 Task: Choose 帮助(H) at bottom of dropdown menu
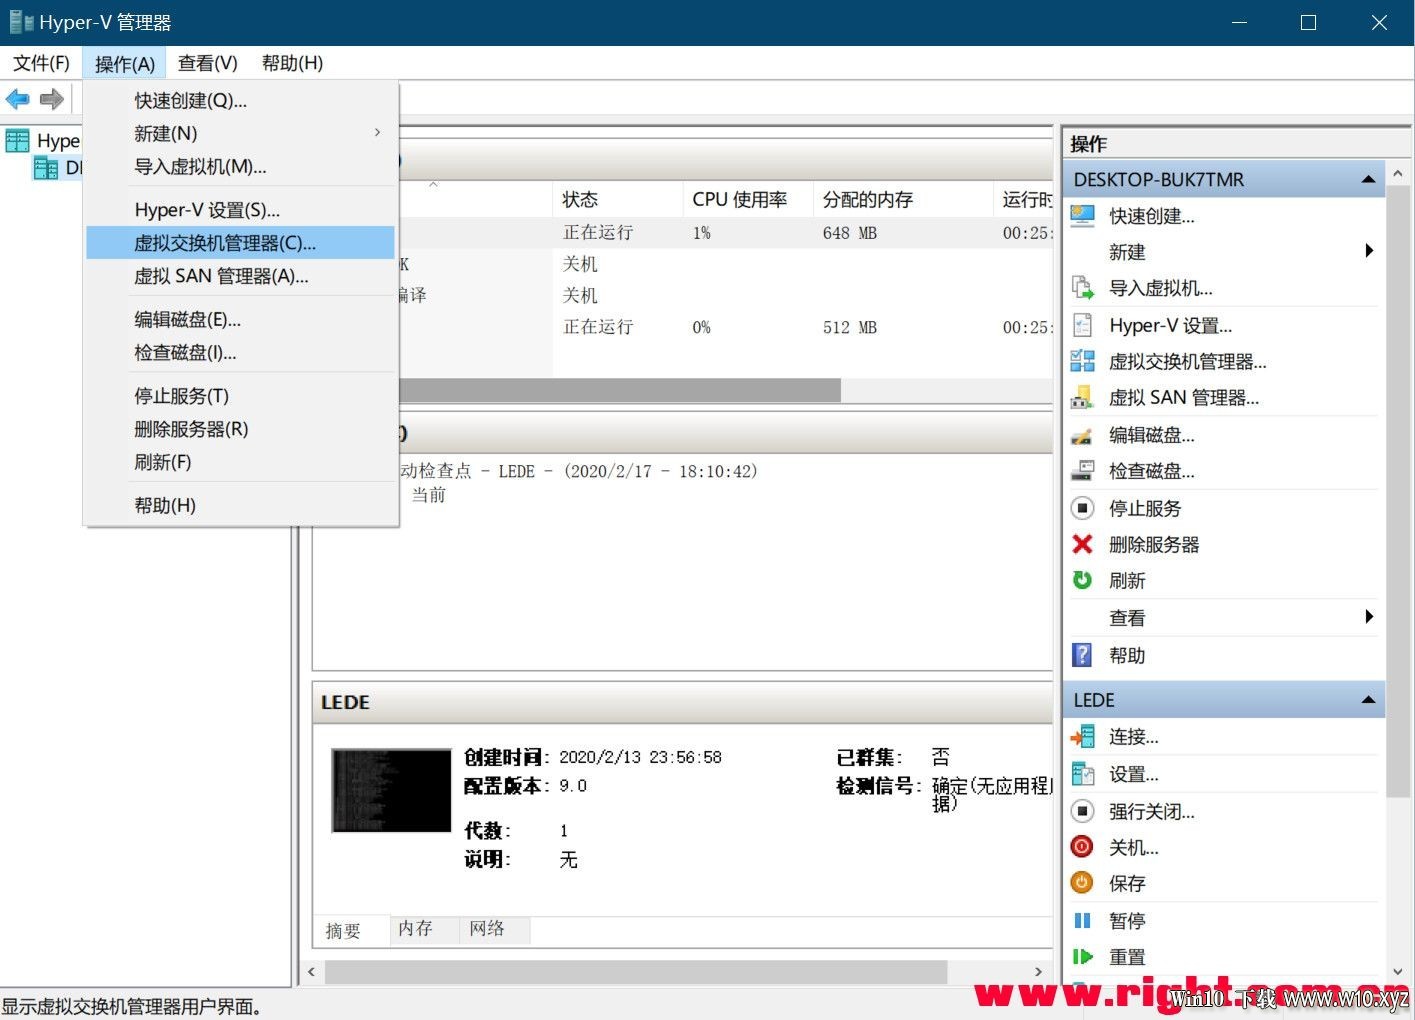[x=240, y=505]
